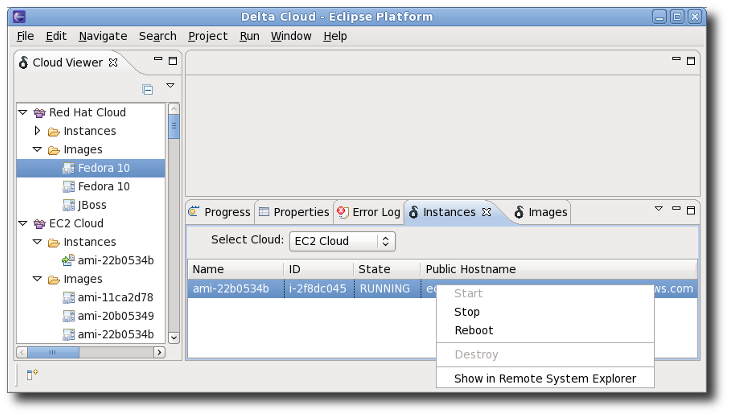Click the EC2 Cloud icon

click(x=40, y=224)
